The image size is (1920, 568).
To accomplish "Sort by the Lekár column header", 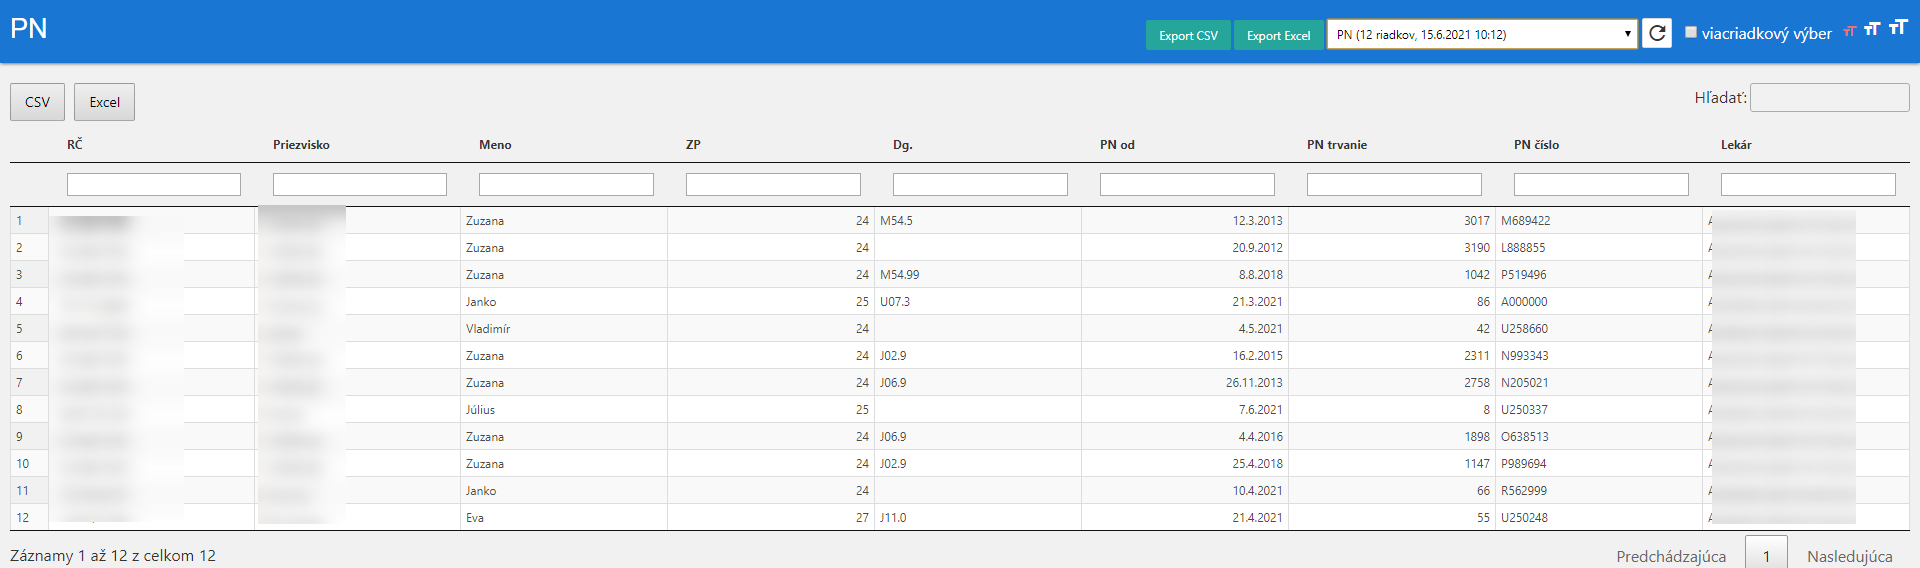I will [1736, 144].
